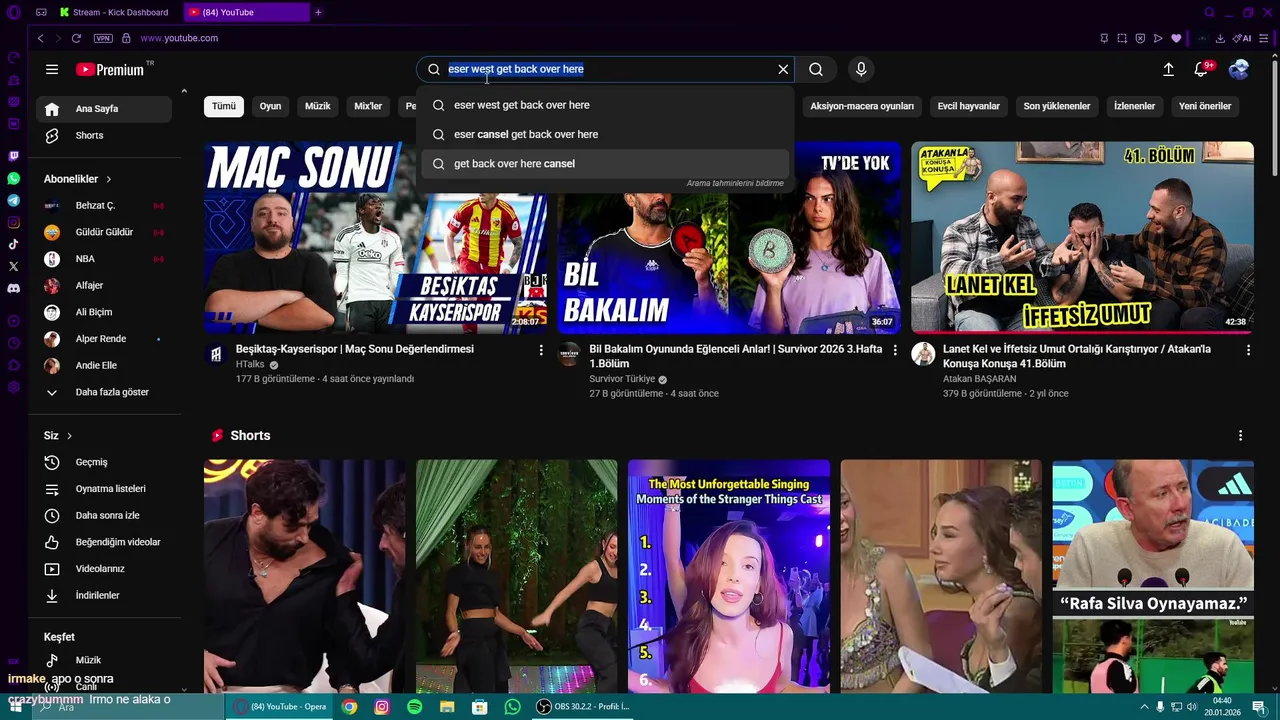Image resolution: width=1280 pixels, height=720 pixels.
Task: Open Daha sonra izle list
Action: 104,515
